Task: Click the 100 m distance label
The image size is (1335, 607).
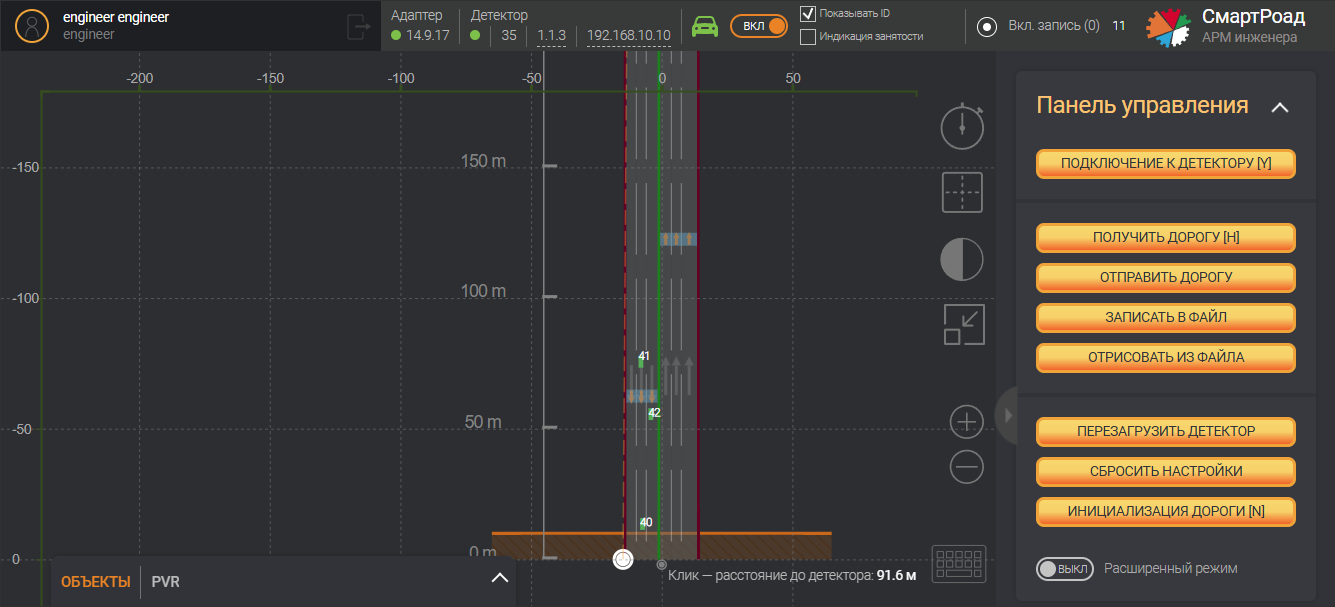Action: click(x=483, y=291)
